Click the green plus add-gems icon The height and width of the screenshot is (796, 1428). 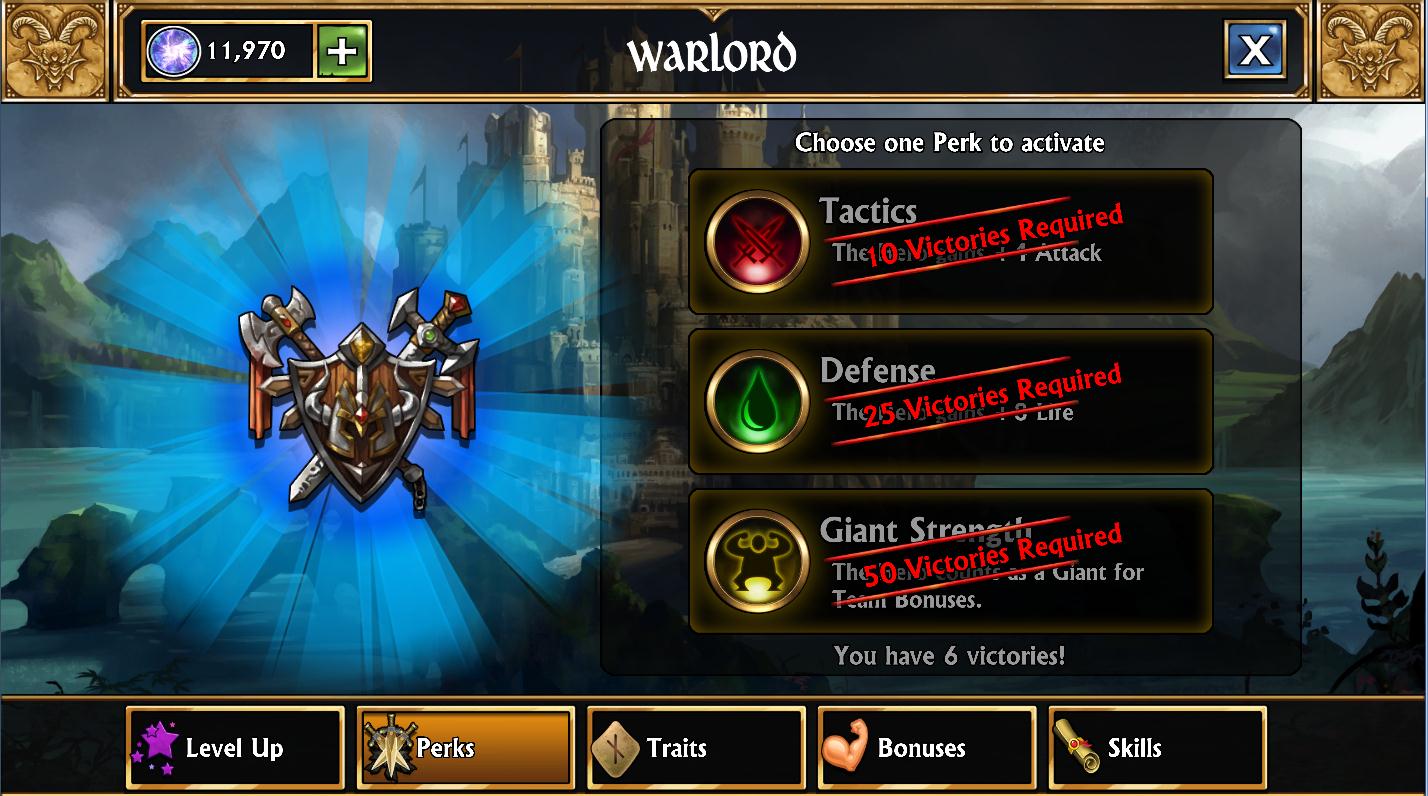tap(343, 51)
